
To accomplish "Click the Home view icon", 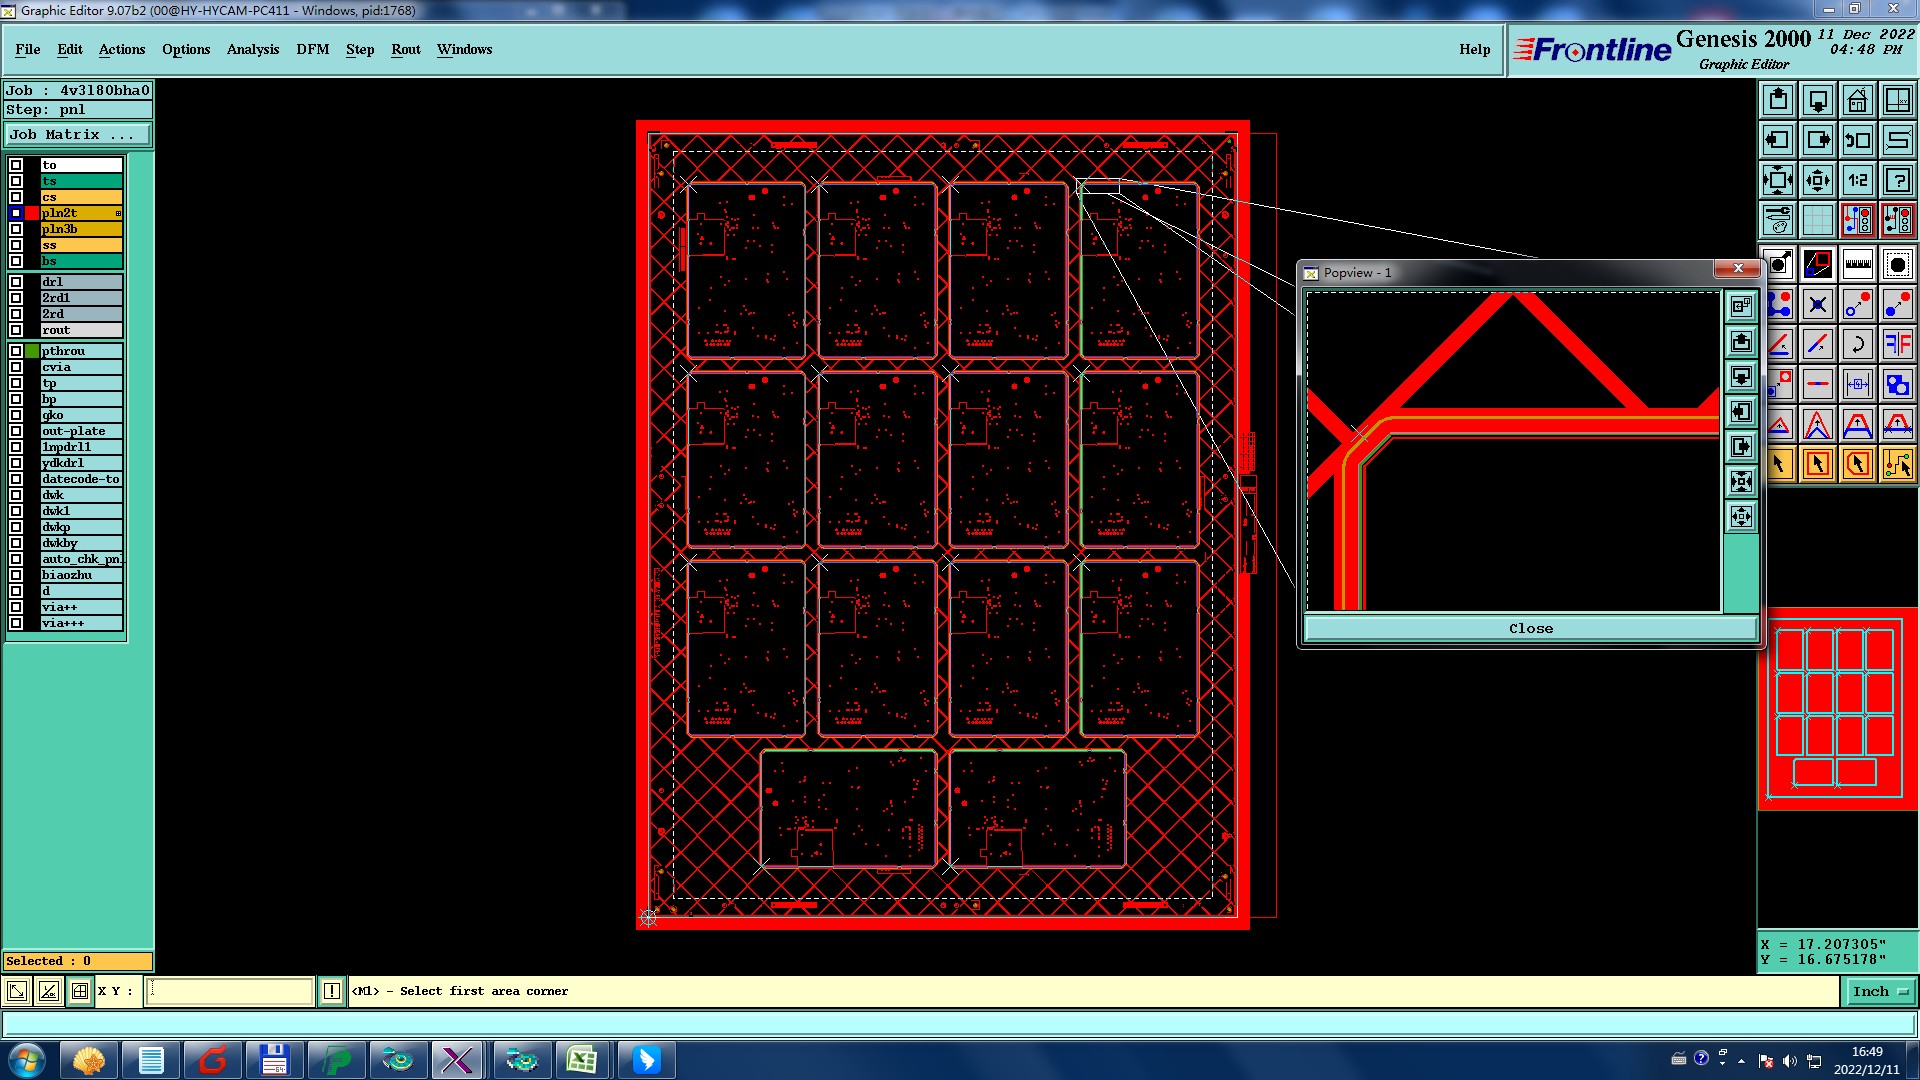I will pyautogui.click(x=1857, y=100).
